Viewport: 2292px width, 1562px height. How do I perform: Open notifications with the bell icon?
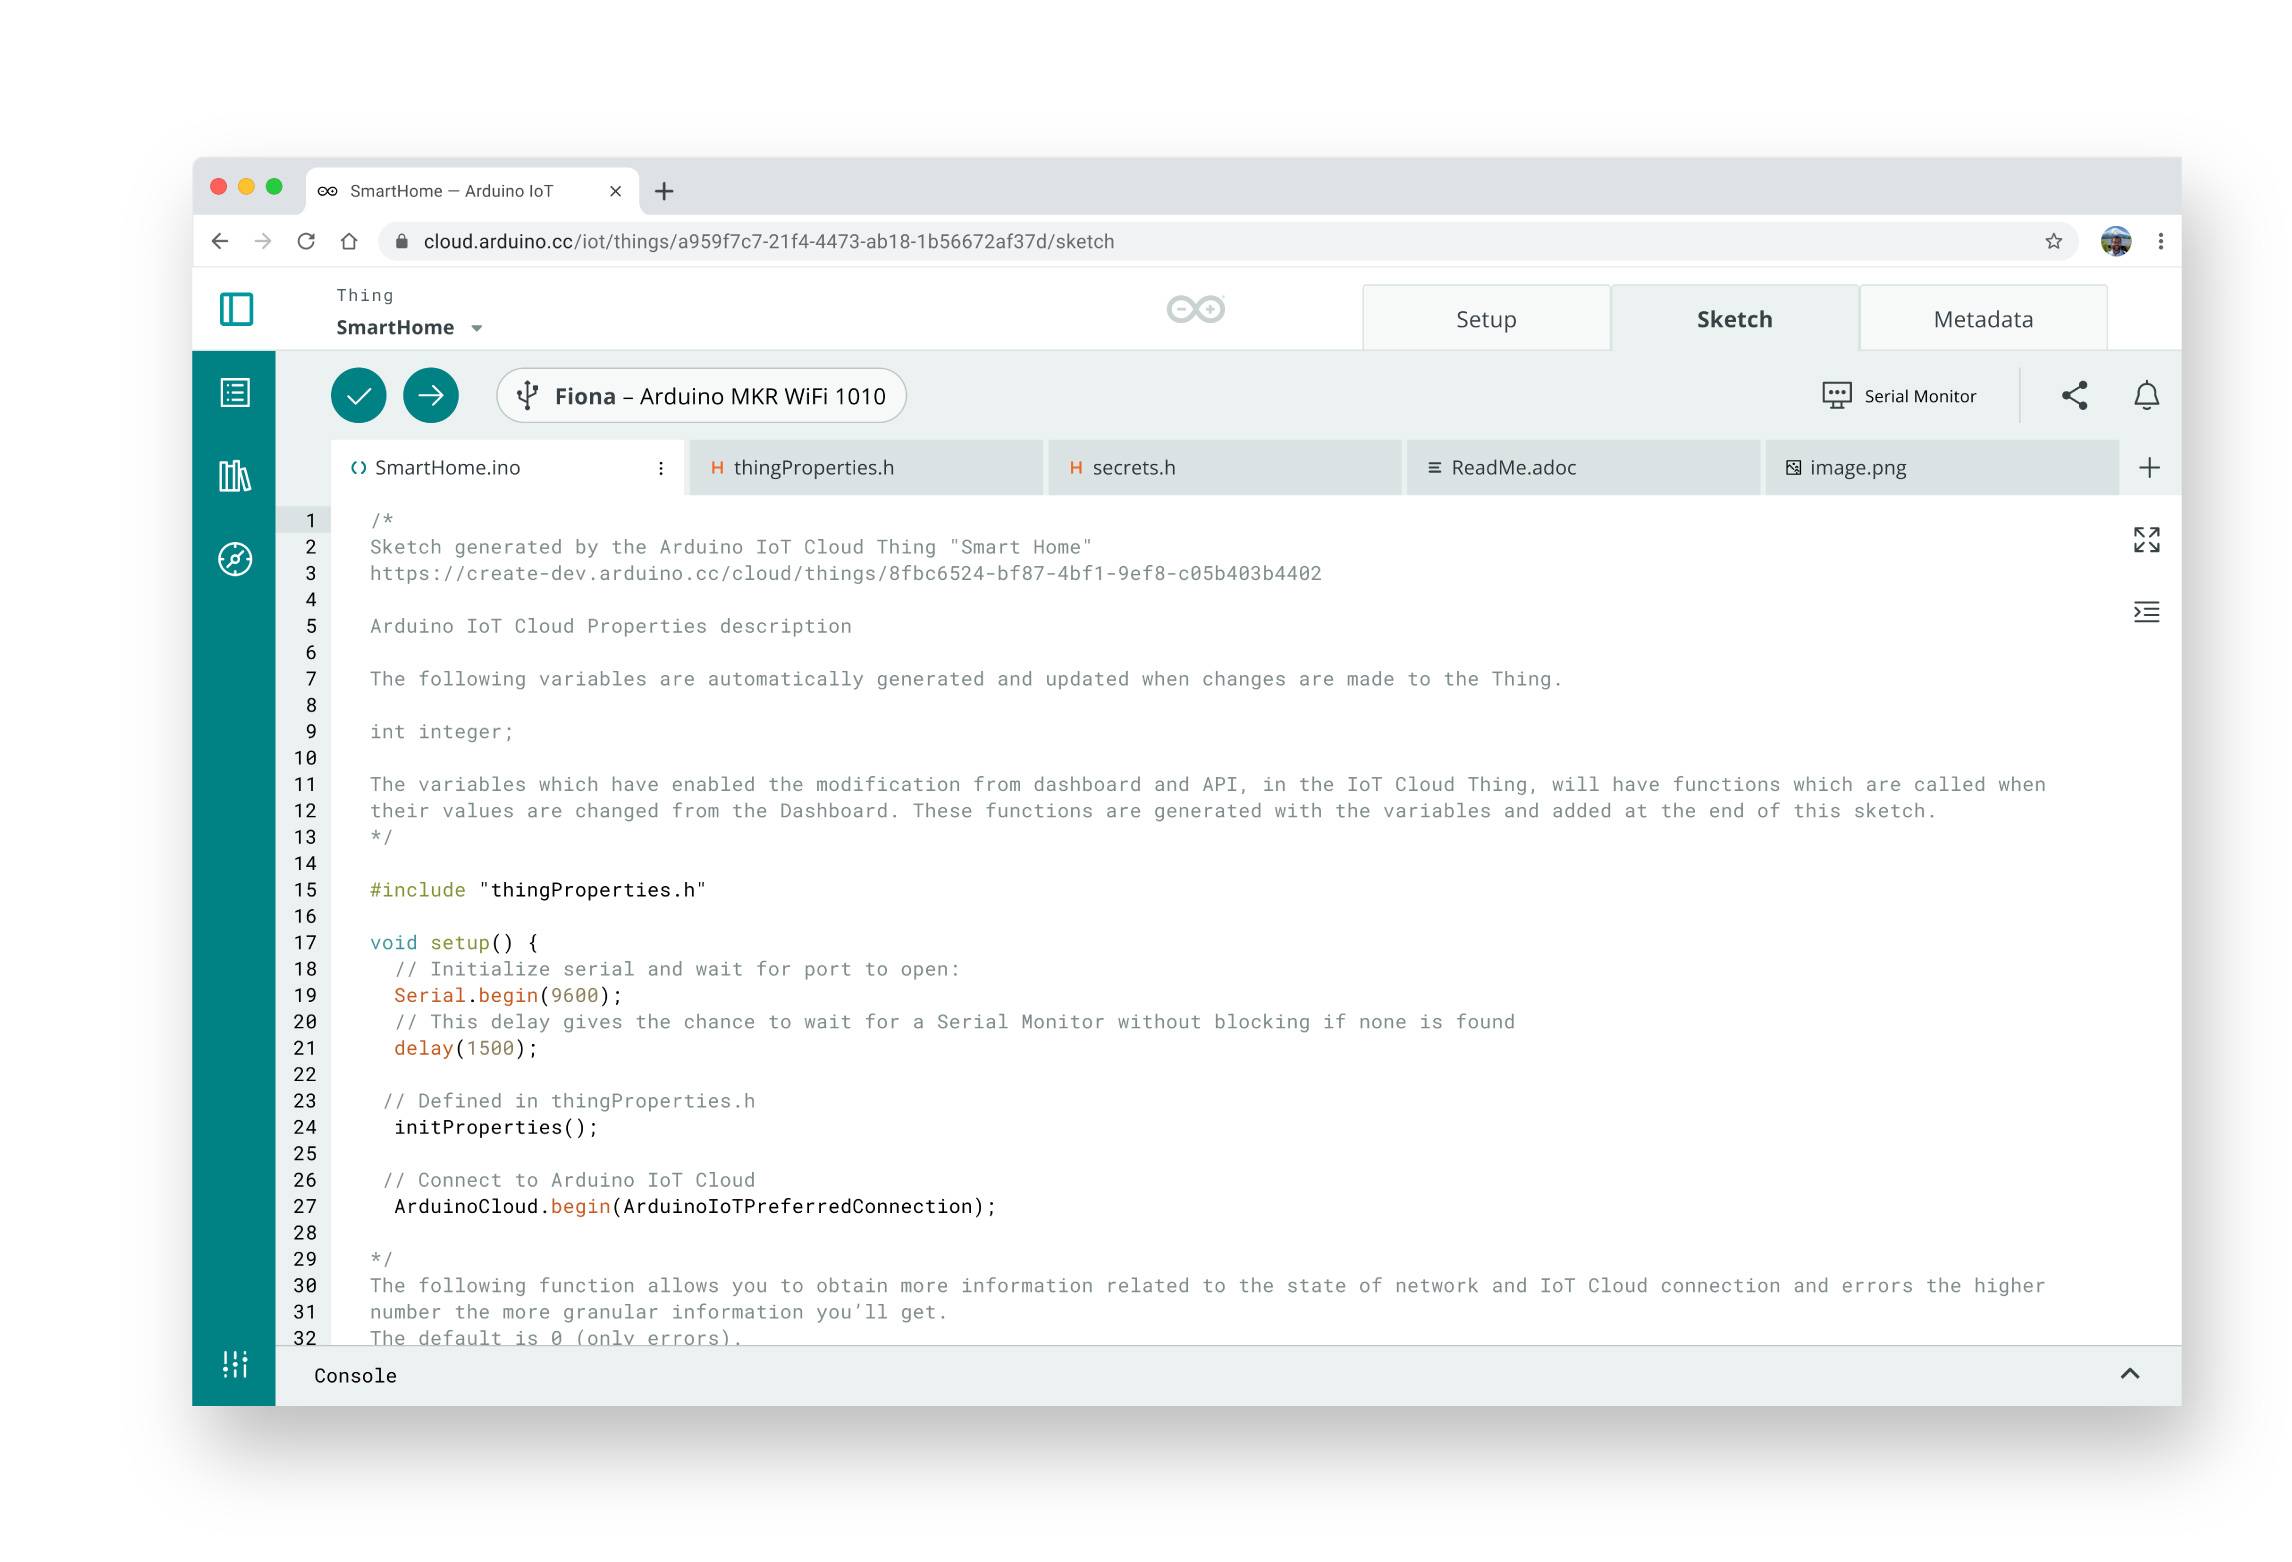(x=2146, y=395)
